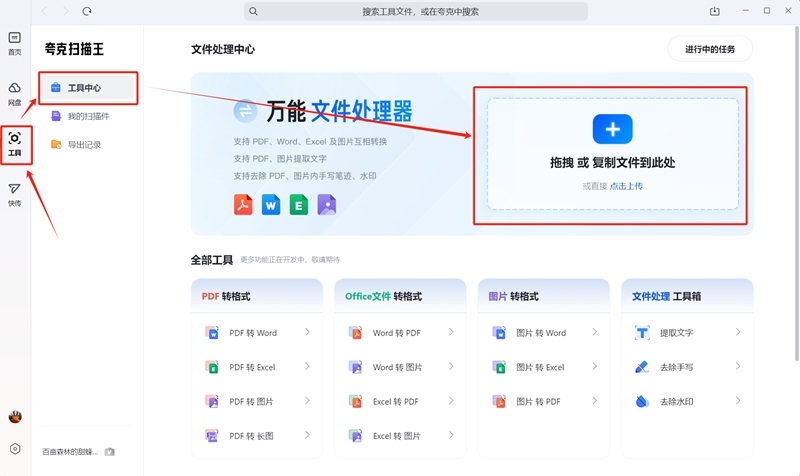This screenshot has width=800, height=476.
Task: Open Excel 转 PDF tool
Action: point(401,402)
